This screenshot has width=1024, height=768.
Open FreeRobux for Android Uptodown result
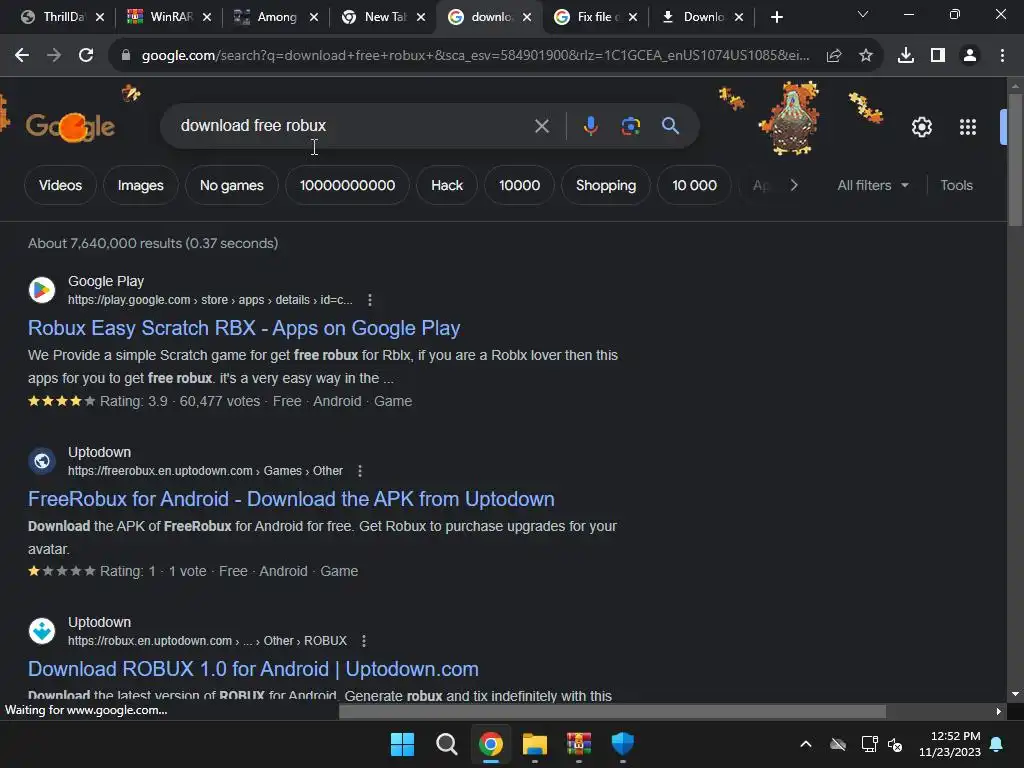[291, 499]
